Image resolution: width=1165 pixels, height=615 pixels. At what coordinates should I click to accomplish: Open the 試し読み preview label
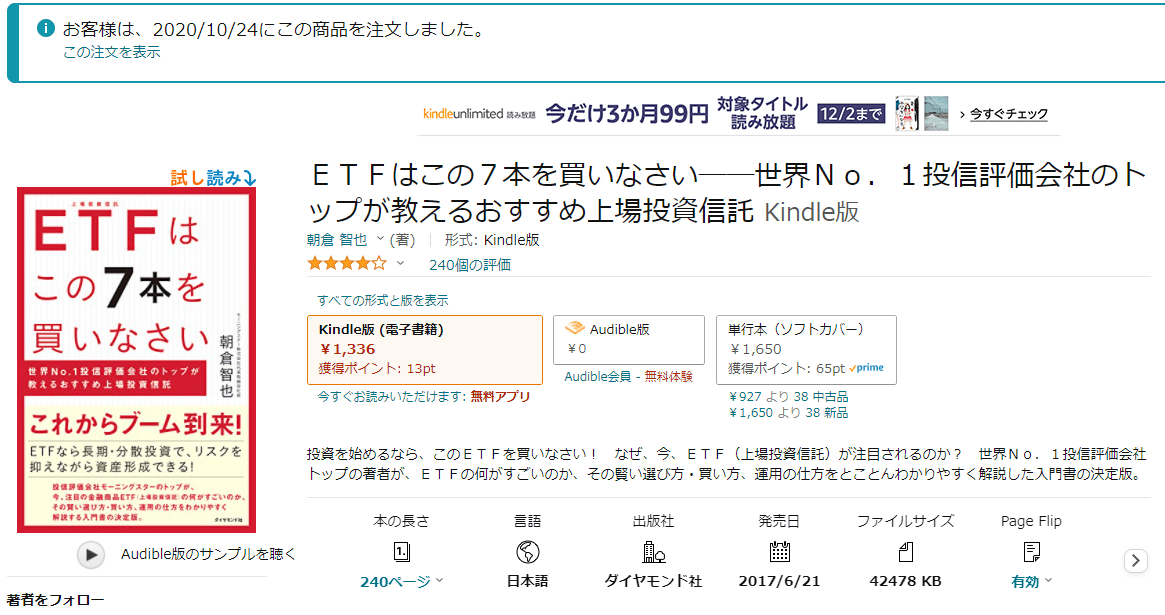coord(213,178)
